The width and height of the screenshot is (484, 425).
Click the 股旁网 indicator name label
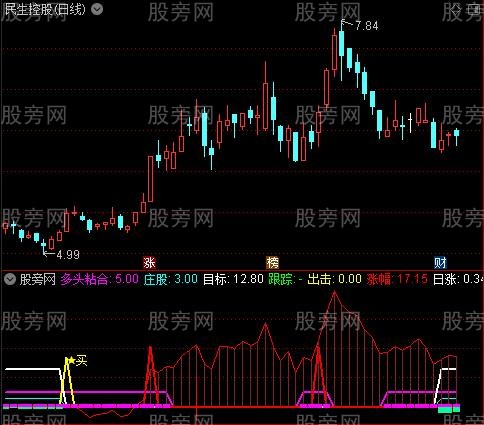coord(38,279)
